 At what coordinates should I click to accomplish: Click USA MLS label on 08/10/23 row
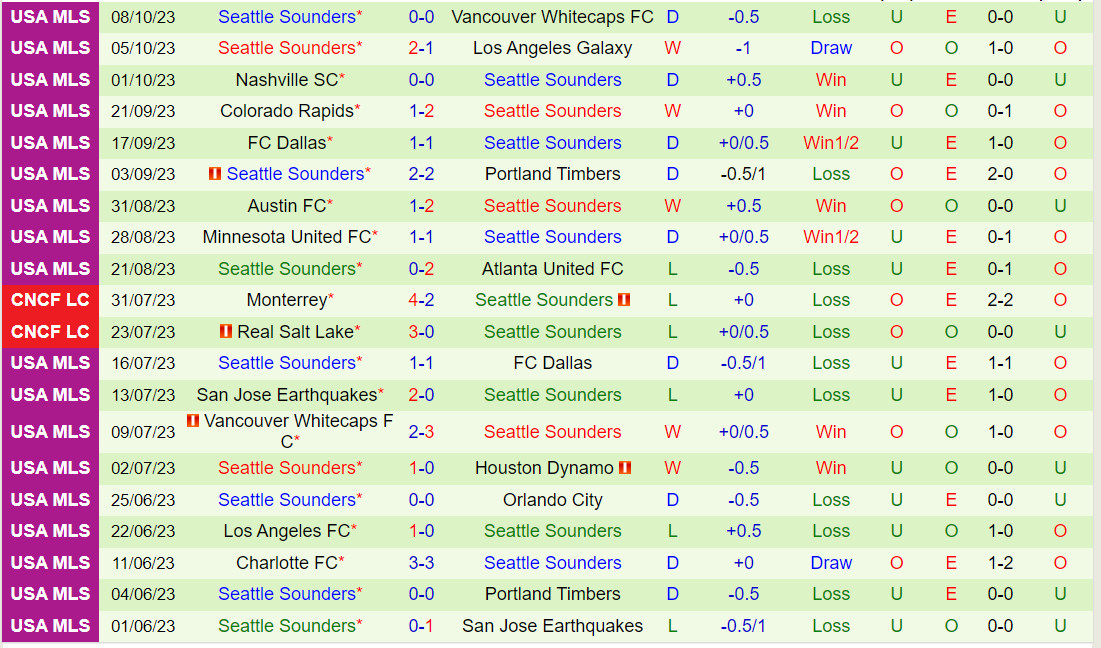click(51, 17)
